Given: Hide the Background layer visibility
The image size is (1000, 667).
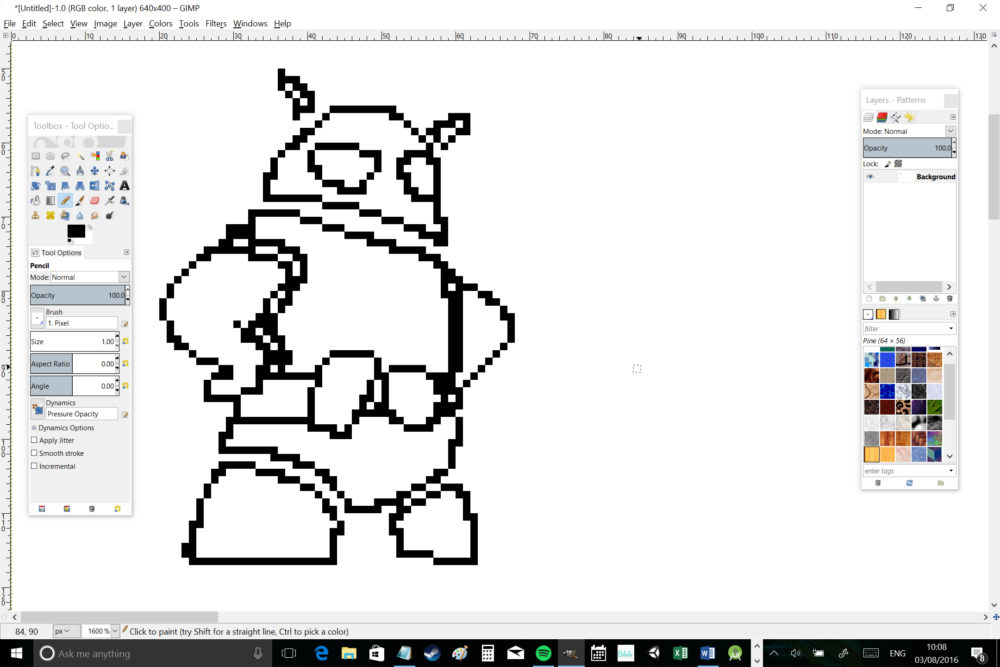Looking at the screenshot, I should [870, 176].
